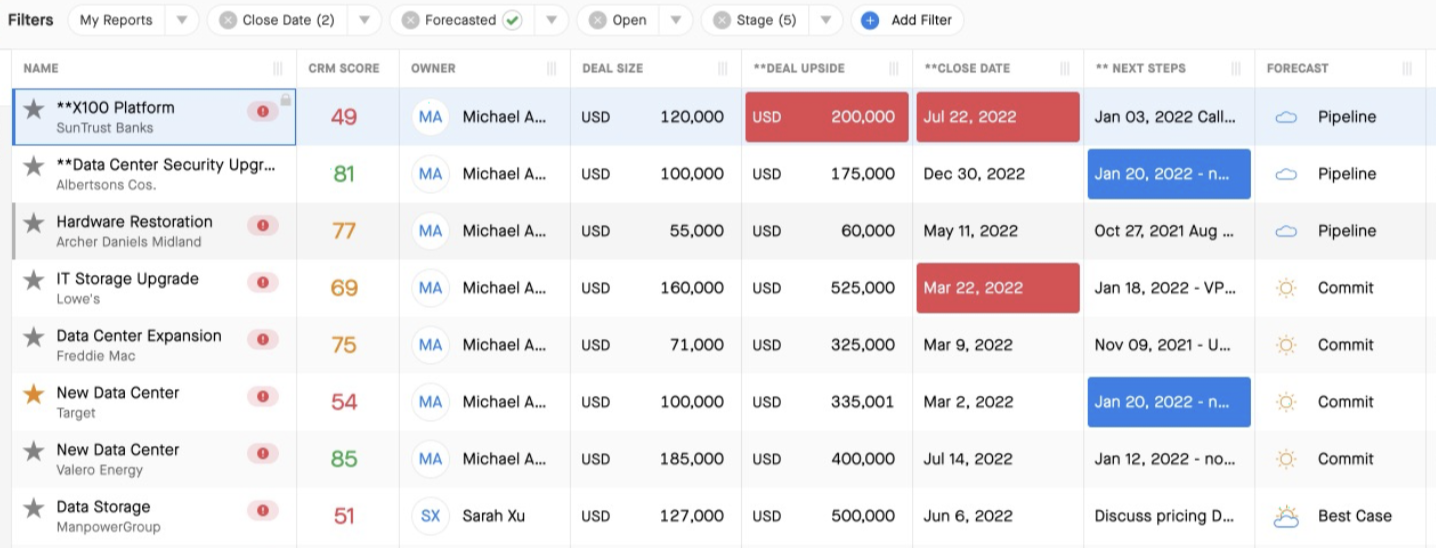Viewport: 1436px width, 548px height.
Task: Select the red USD 200,000 deal upside cell
Action: [x=827, y=117]
